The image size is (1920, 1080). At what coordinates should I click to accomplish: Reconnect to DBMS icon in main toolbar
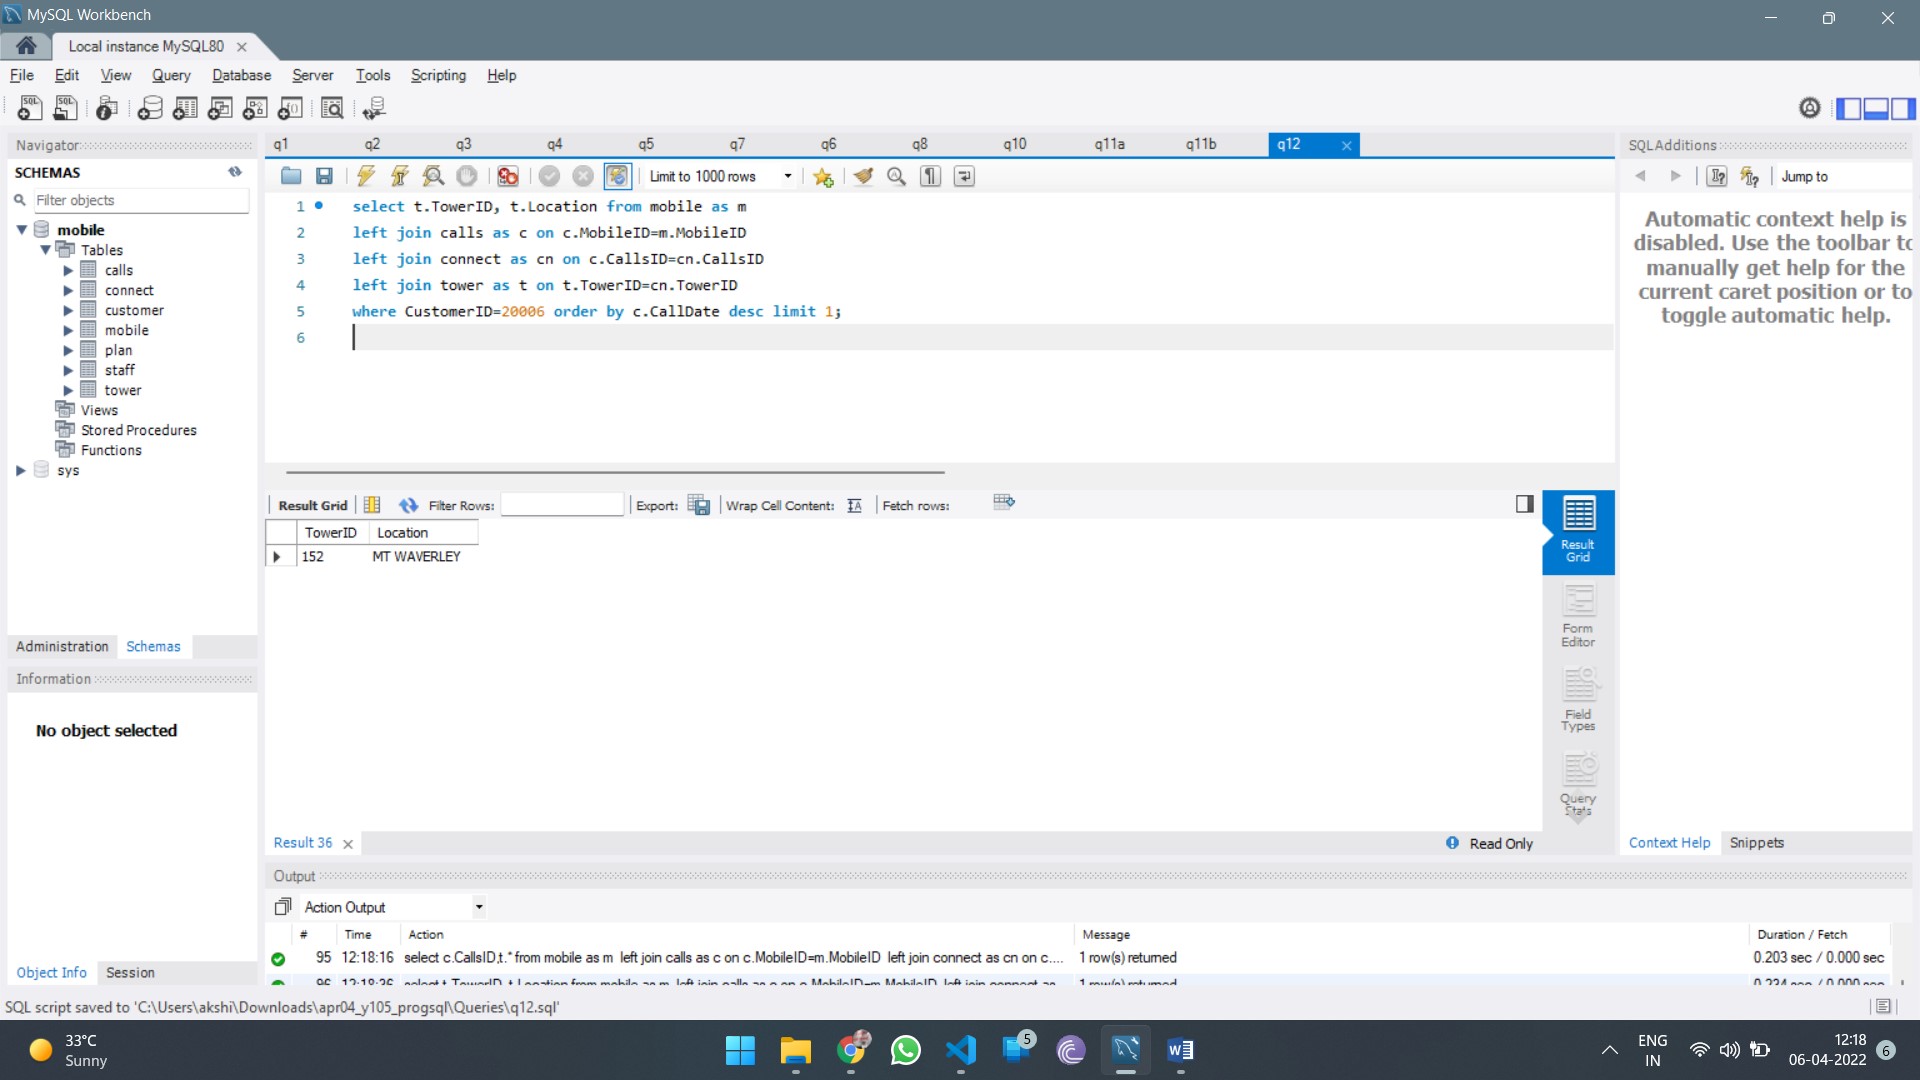click(x=374, y=108)
